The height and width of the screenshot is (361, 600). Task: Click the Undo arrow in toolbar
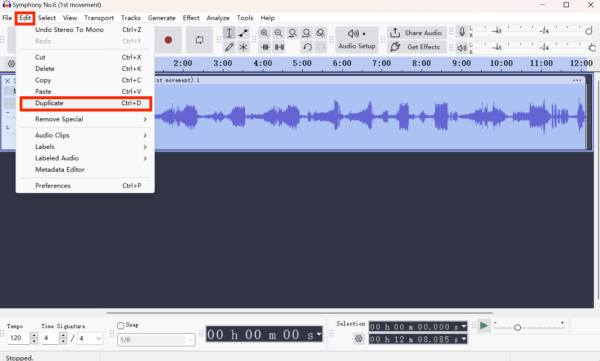307,47
